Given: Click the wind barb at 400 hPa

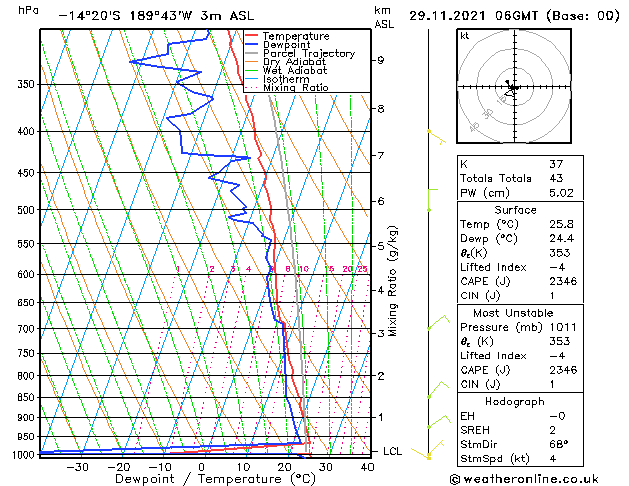Looking at the screenshot, I should (x=436, y=137).
